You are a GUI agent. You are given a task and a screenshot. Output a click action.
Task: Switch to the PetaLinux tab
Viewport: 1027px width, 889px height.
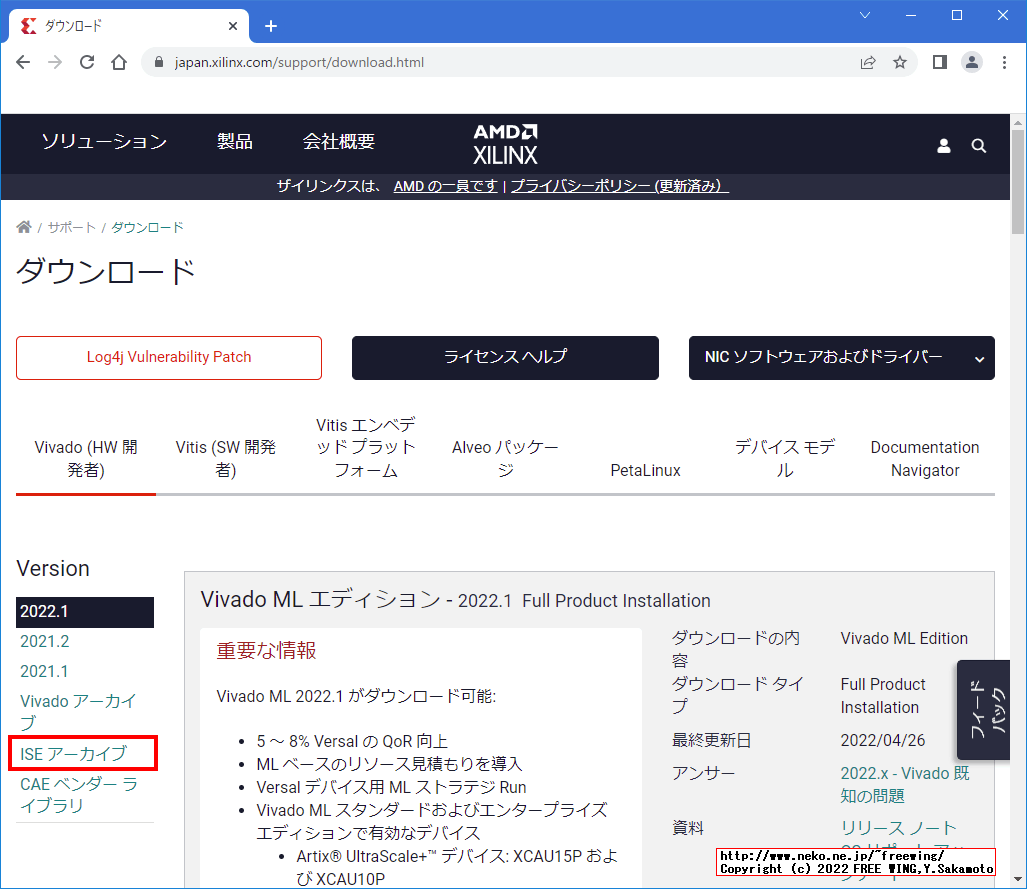645,470
